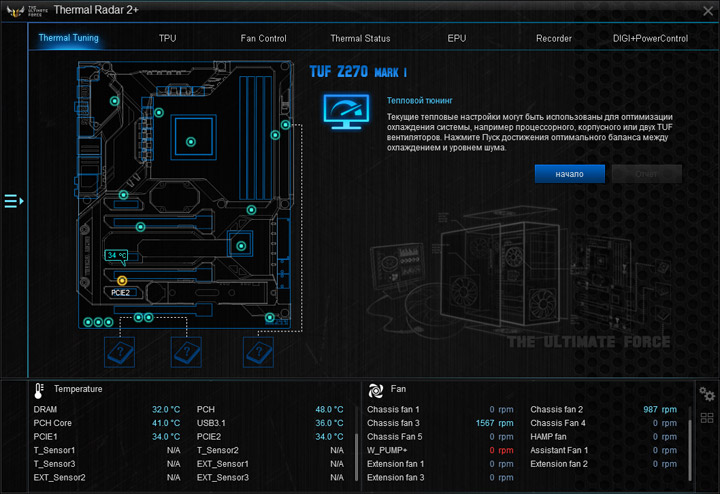Click the sensor dot below DRAM slots
Viewport: 720px width, 494px height.
(251, 210)
